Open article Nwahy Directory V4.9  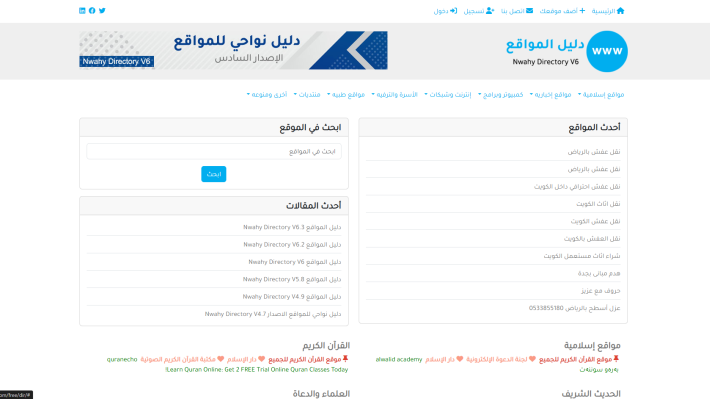pos(292,297)
